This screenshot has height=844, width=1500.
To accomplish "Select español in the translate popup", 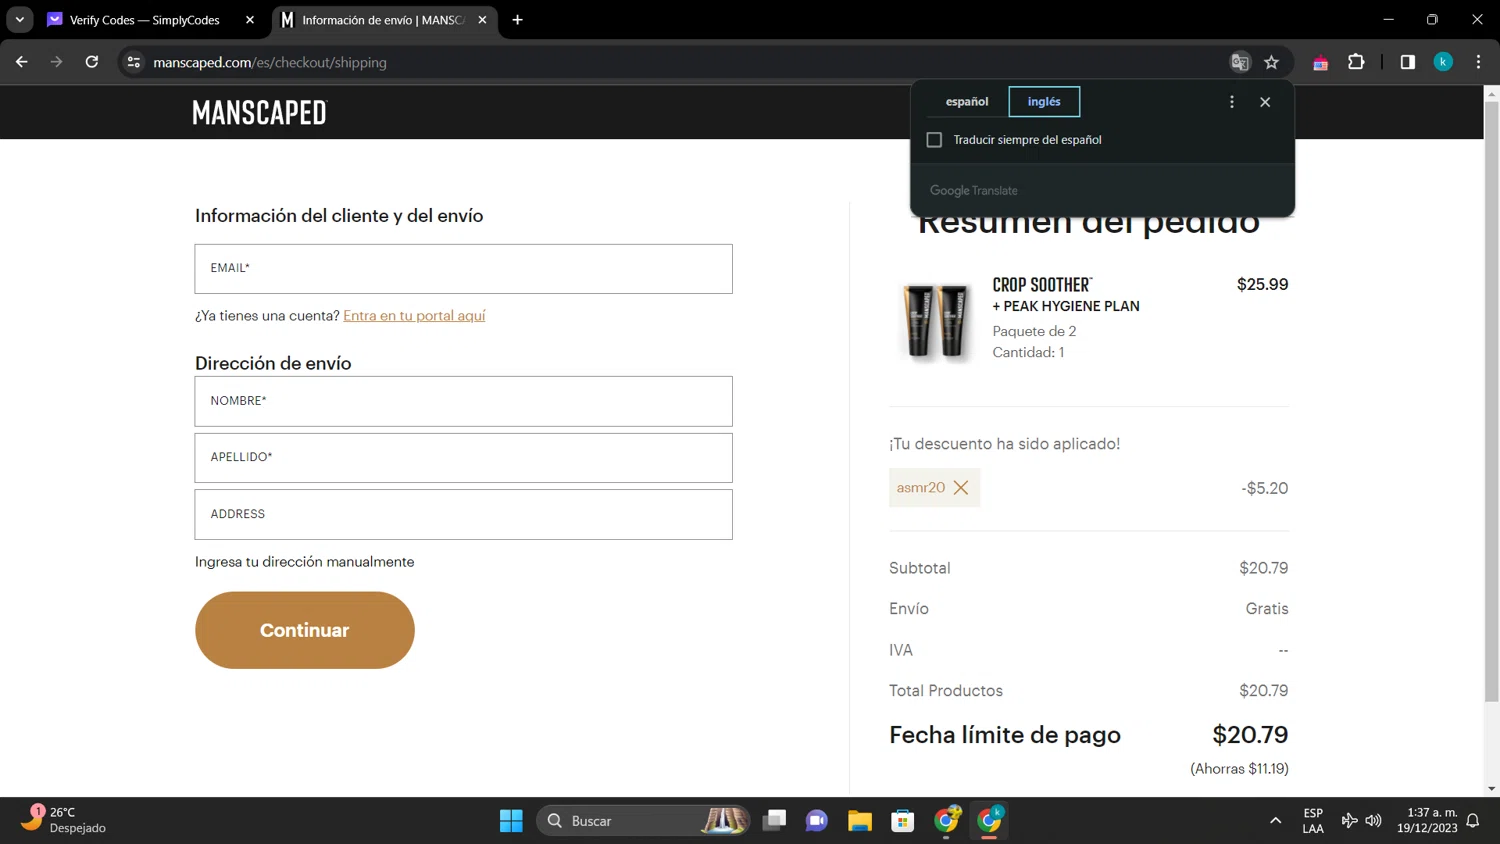I will pyautogui.click(x=967, y=101).
